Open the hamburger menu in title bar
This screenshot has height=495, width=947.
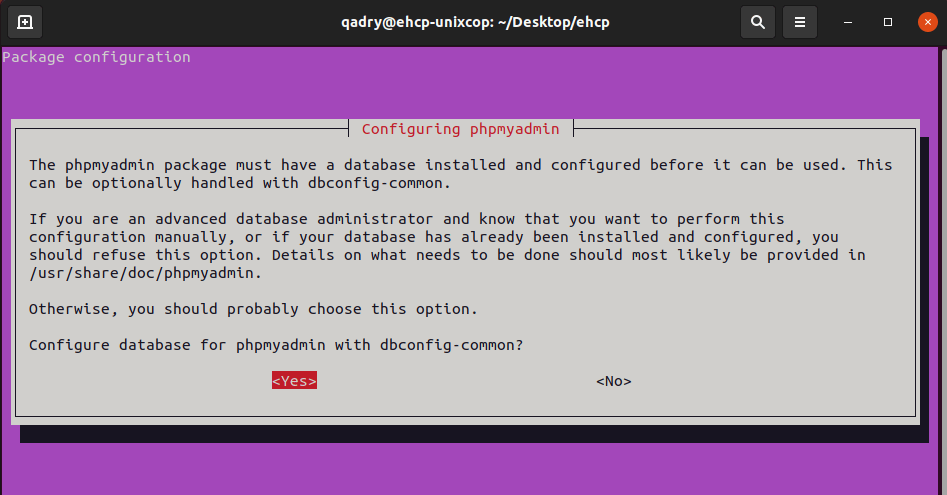click(800, 22)
